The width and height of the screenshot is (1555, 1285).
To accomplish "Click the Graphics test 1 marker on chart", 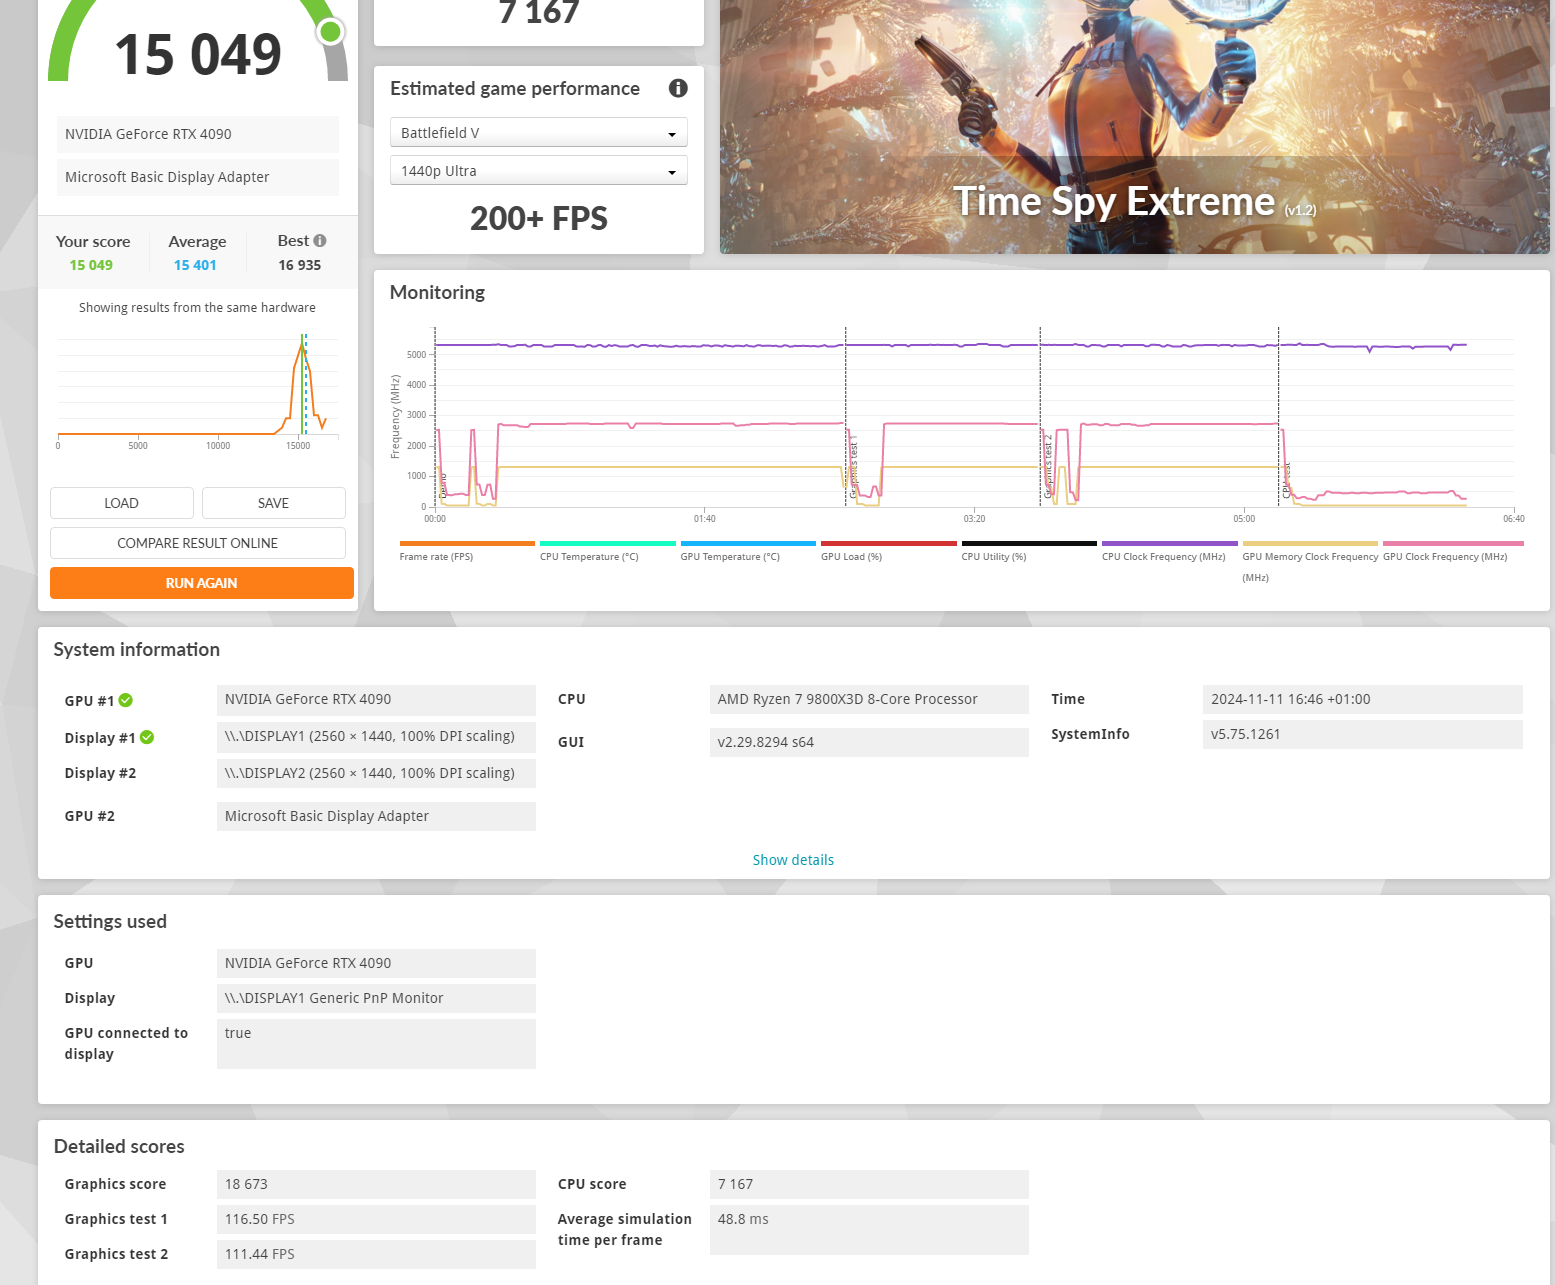I will 853,466.
